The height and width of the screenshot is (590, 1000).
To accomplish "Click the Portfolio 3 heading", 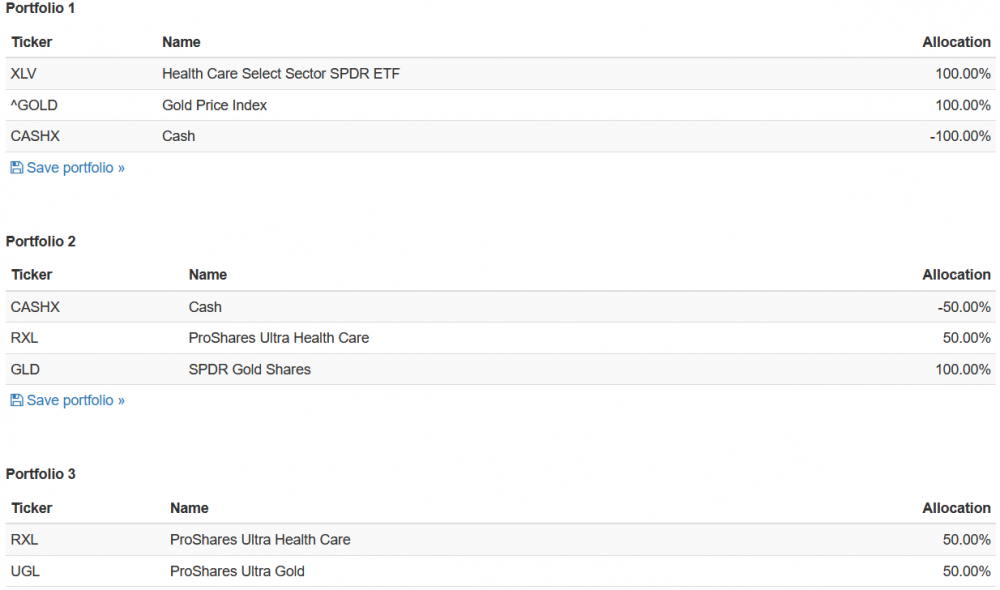I will point(41,473).
